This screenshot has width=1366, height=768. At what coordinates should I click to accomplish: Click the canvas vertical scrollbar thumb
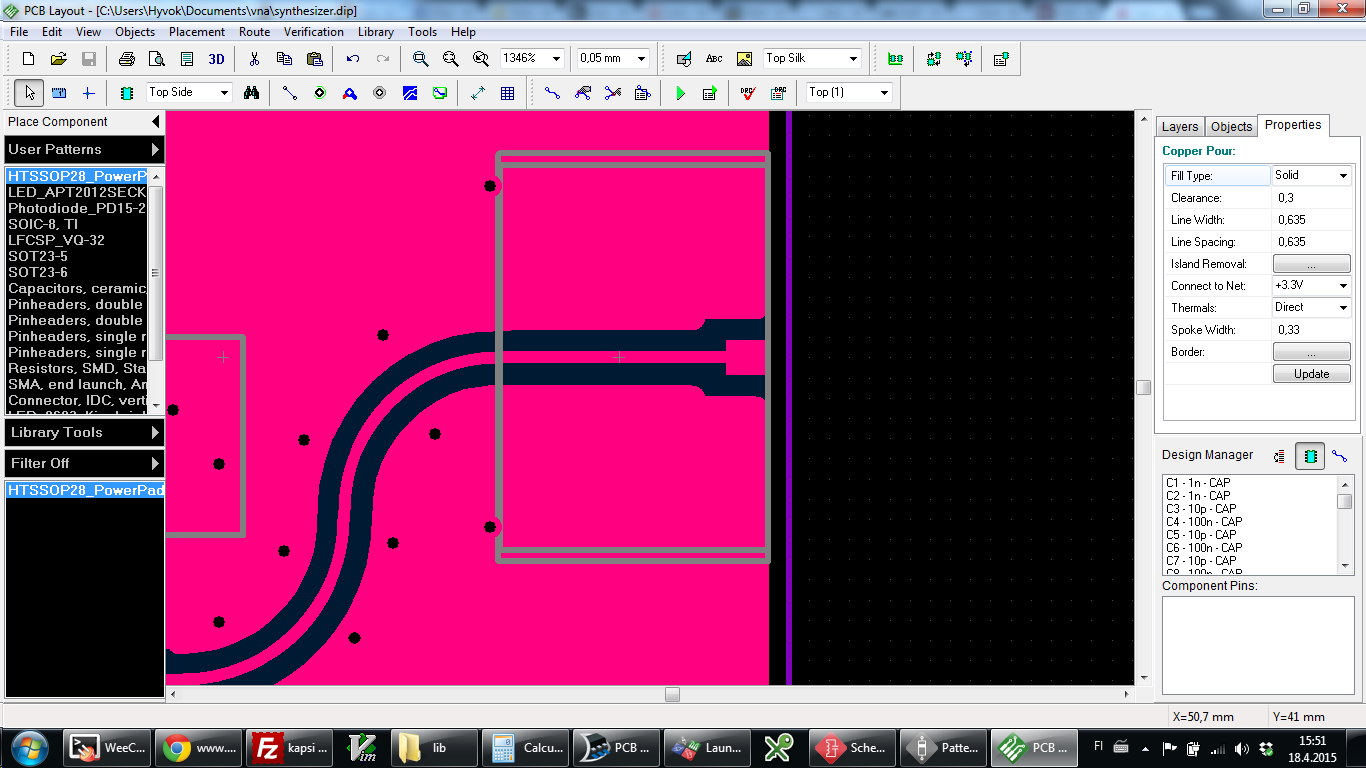coord(1144,387)
